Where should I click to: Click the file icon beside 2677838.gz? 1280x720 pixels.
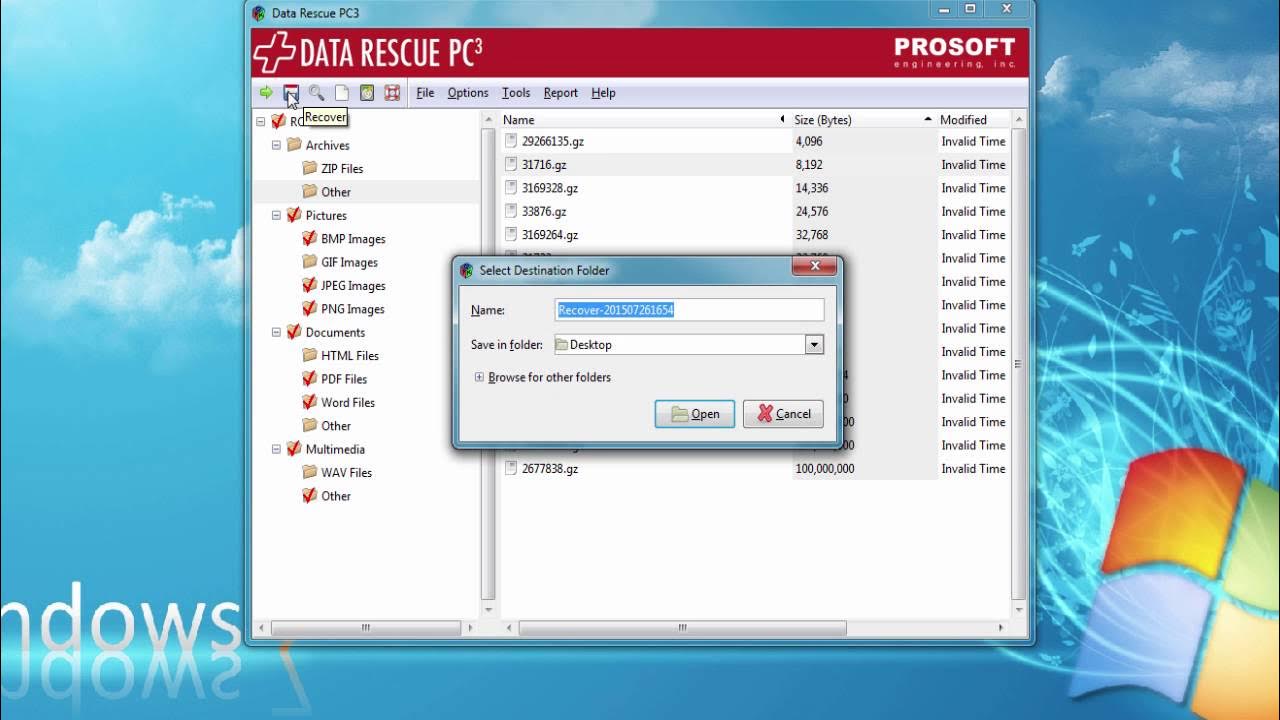[x=511, y=468]
